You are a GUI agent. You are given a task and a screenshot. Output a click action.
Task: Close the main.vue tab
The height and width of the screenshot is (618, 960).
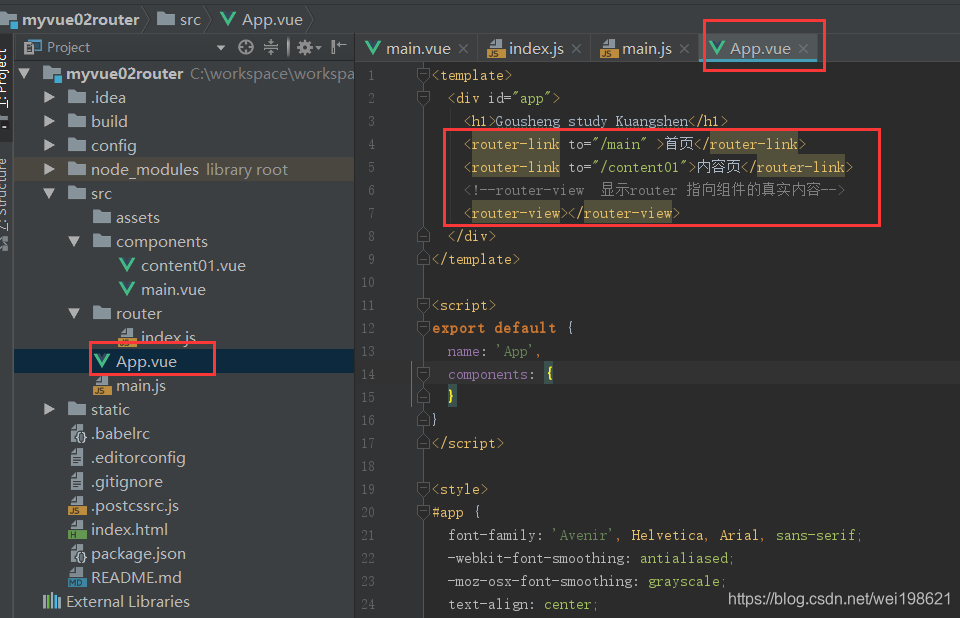[463, 48]
